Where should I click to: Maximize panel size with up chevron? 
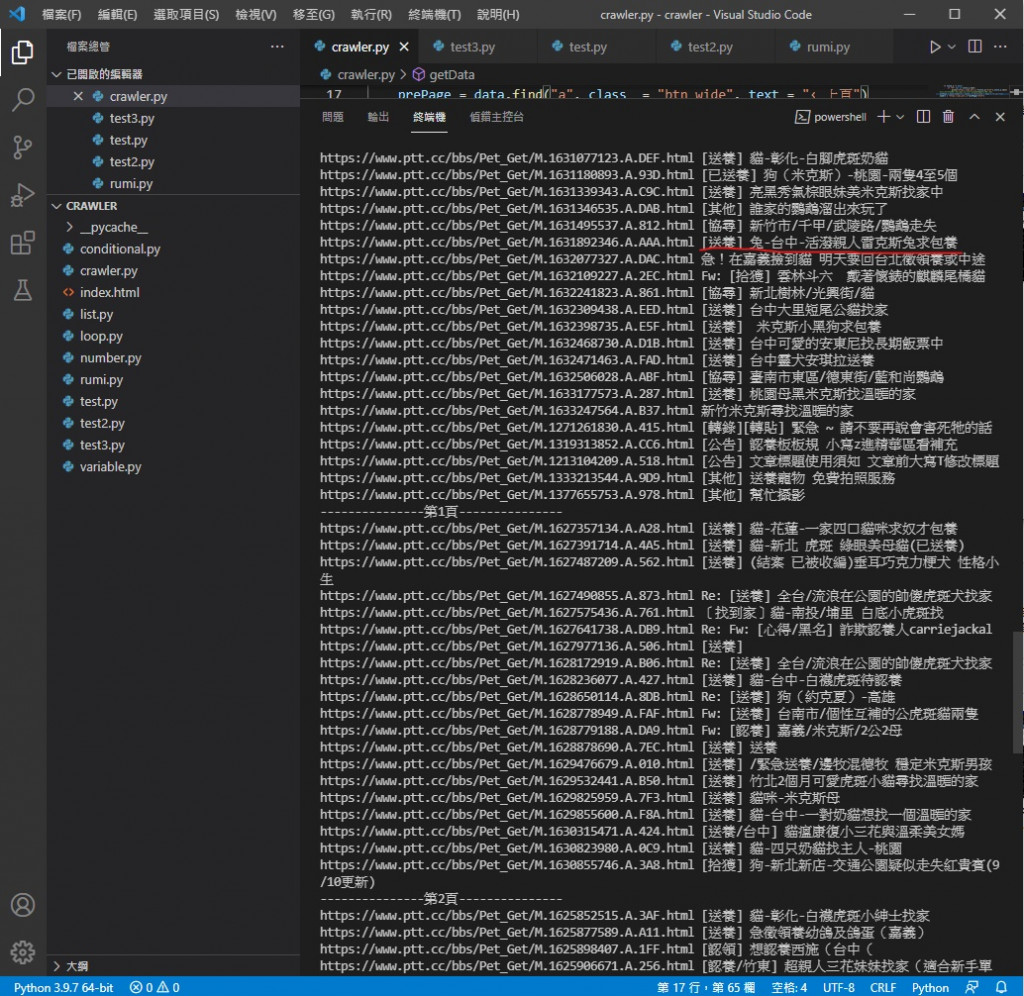click(x=974, y=117)
